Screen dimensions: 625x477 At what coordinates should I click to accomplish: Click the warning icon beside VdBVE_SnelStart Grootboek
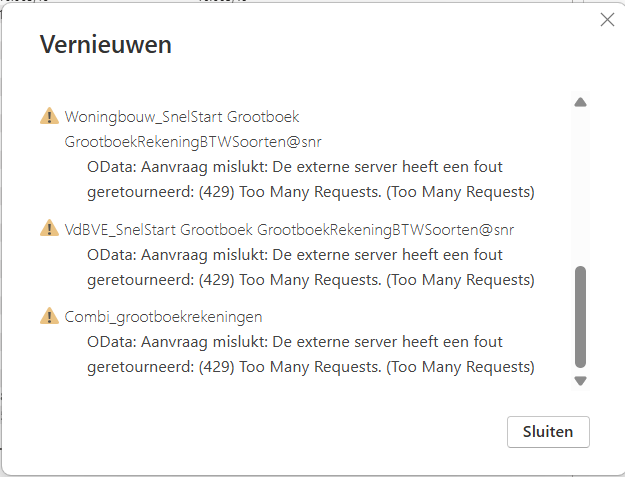(49, 229)
